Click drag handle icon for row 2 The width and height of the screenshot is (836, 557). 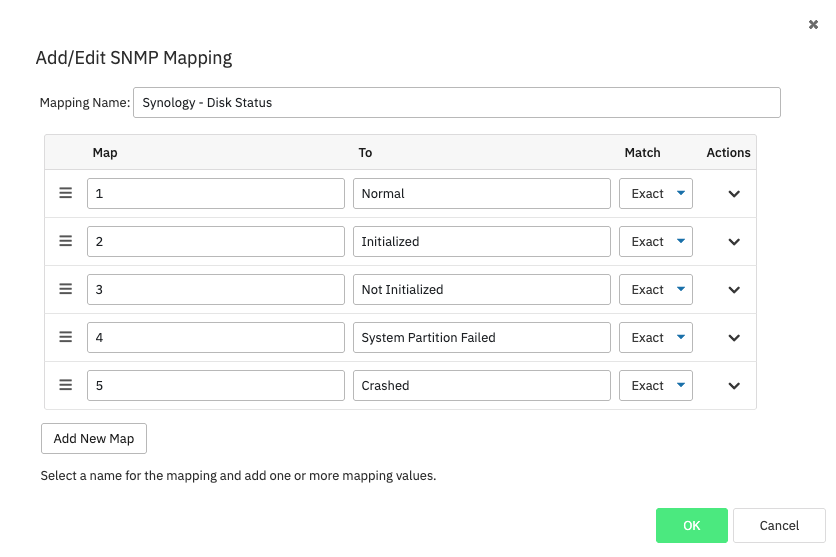coord(66,241)
